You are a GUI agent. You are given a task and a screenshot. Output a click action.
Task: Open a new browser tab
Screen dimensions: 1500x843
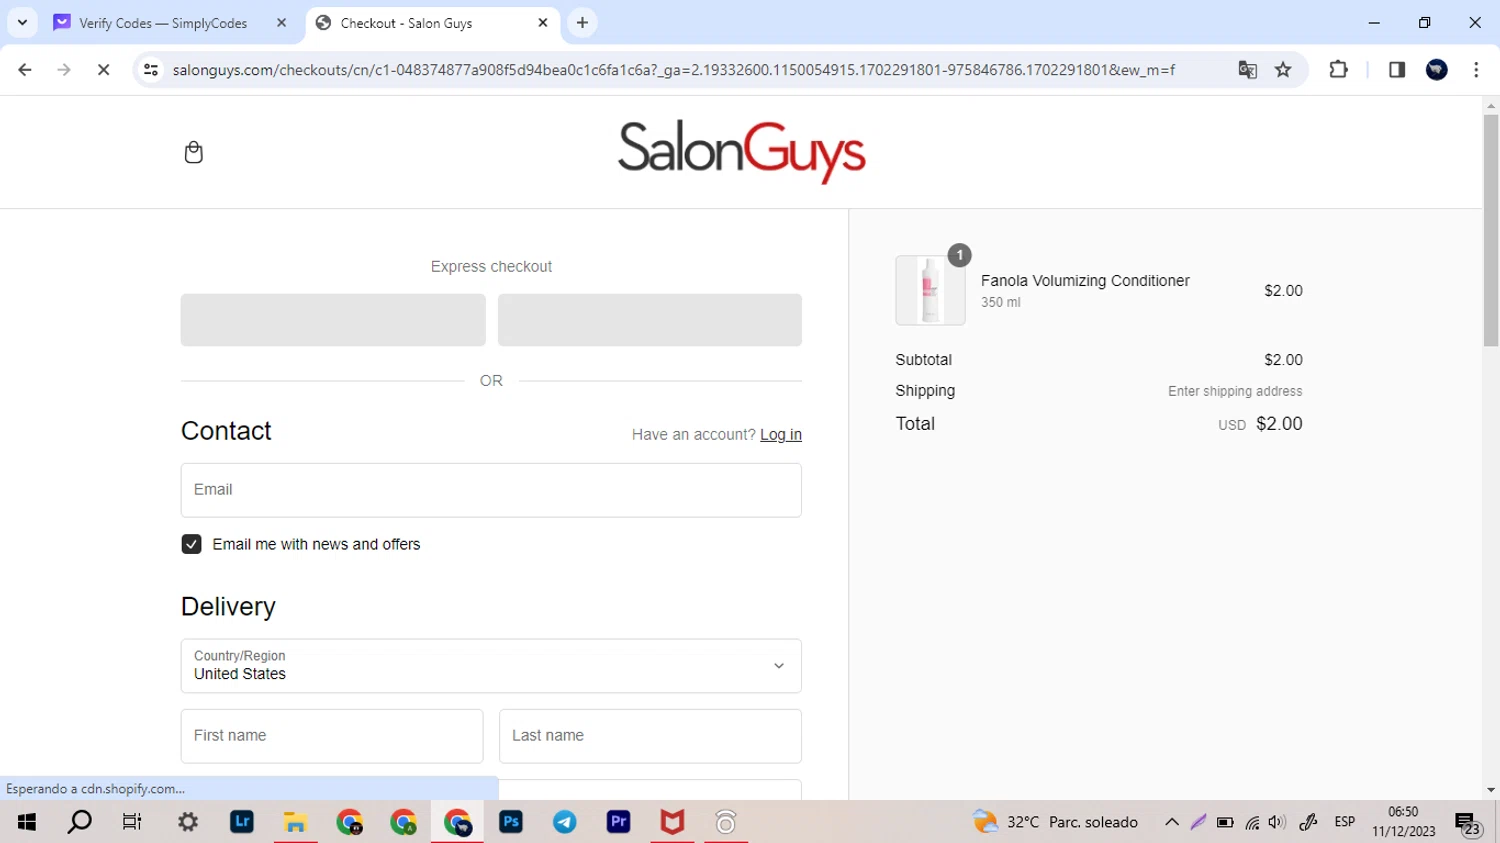pyautogui.click(x=582, y=23)
